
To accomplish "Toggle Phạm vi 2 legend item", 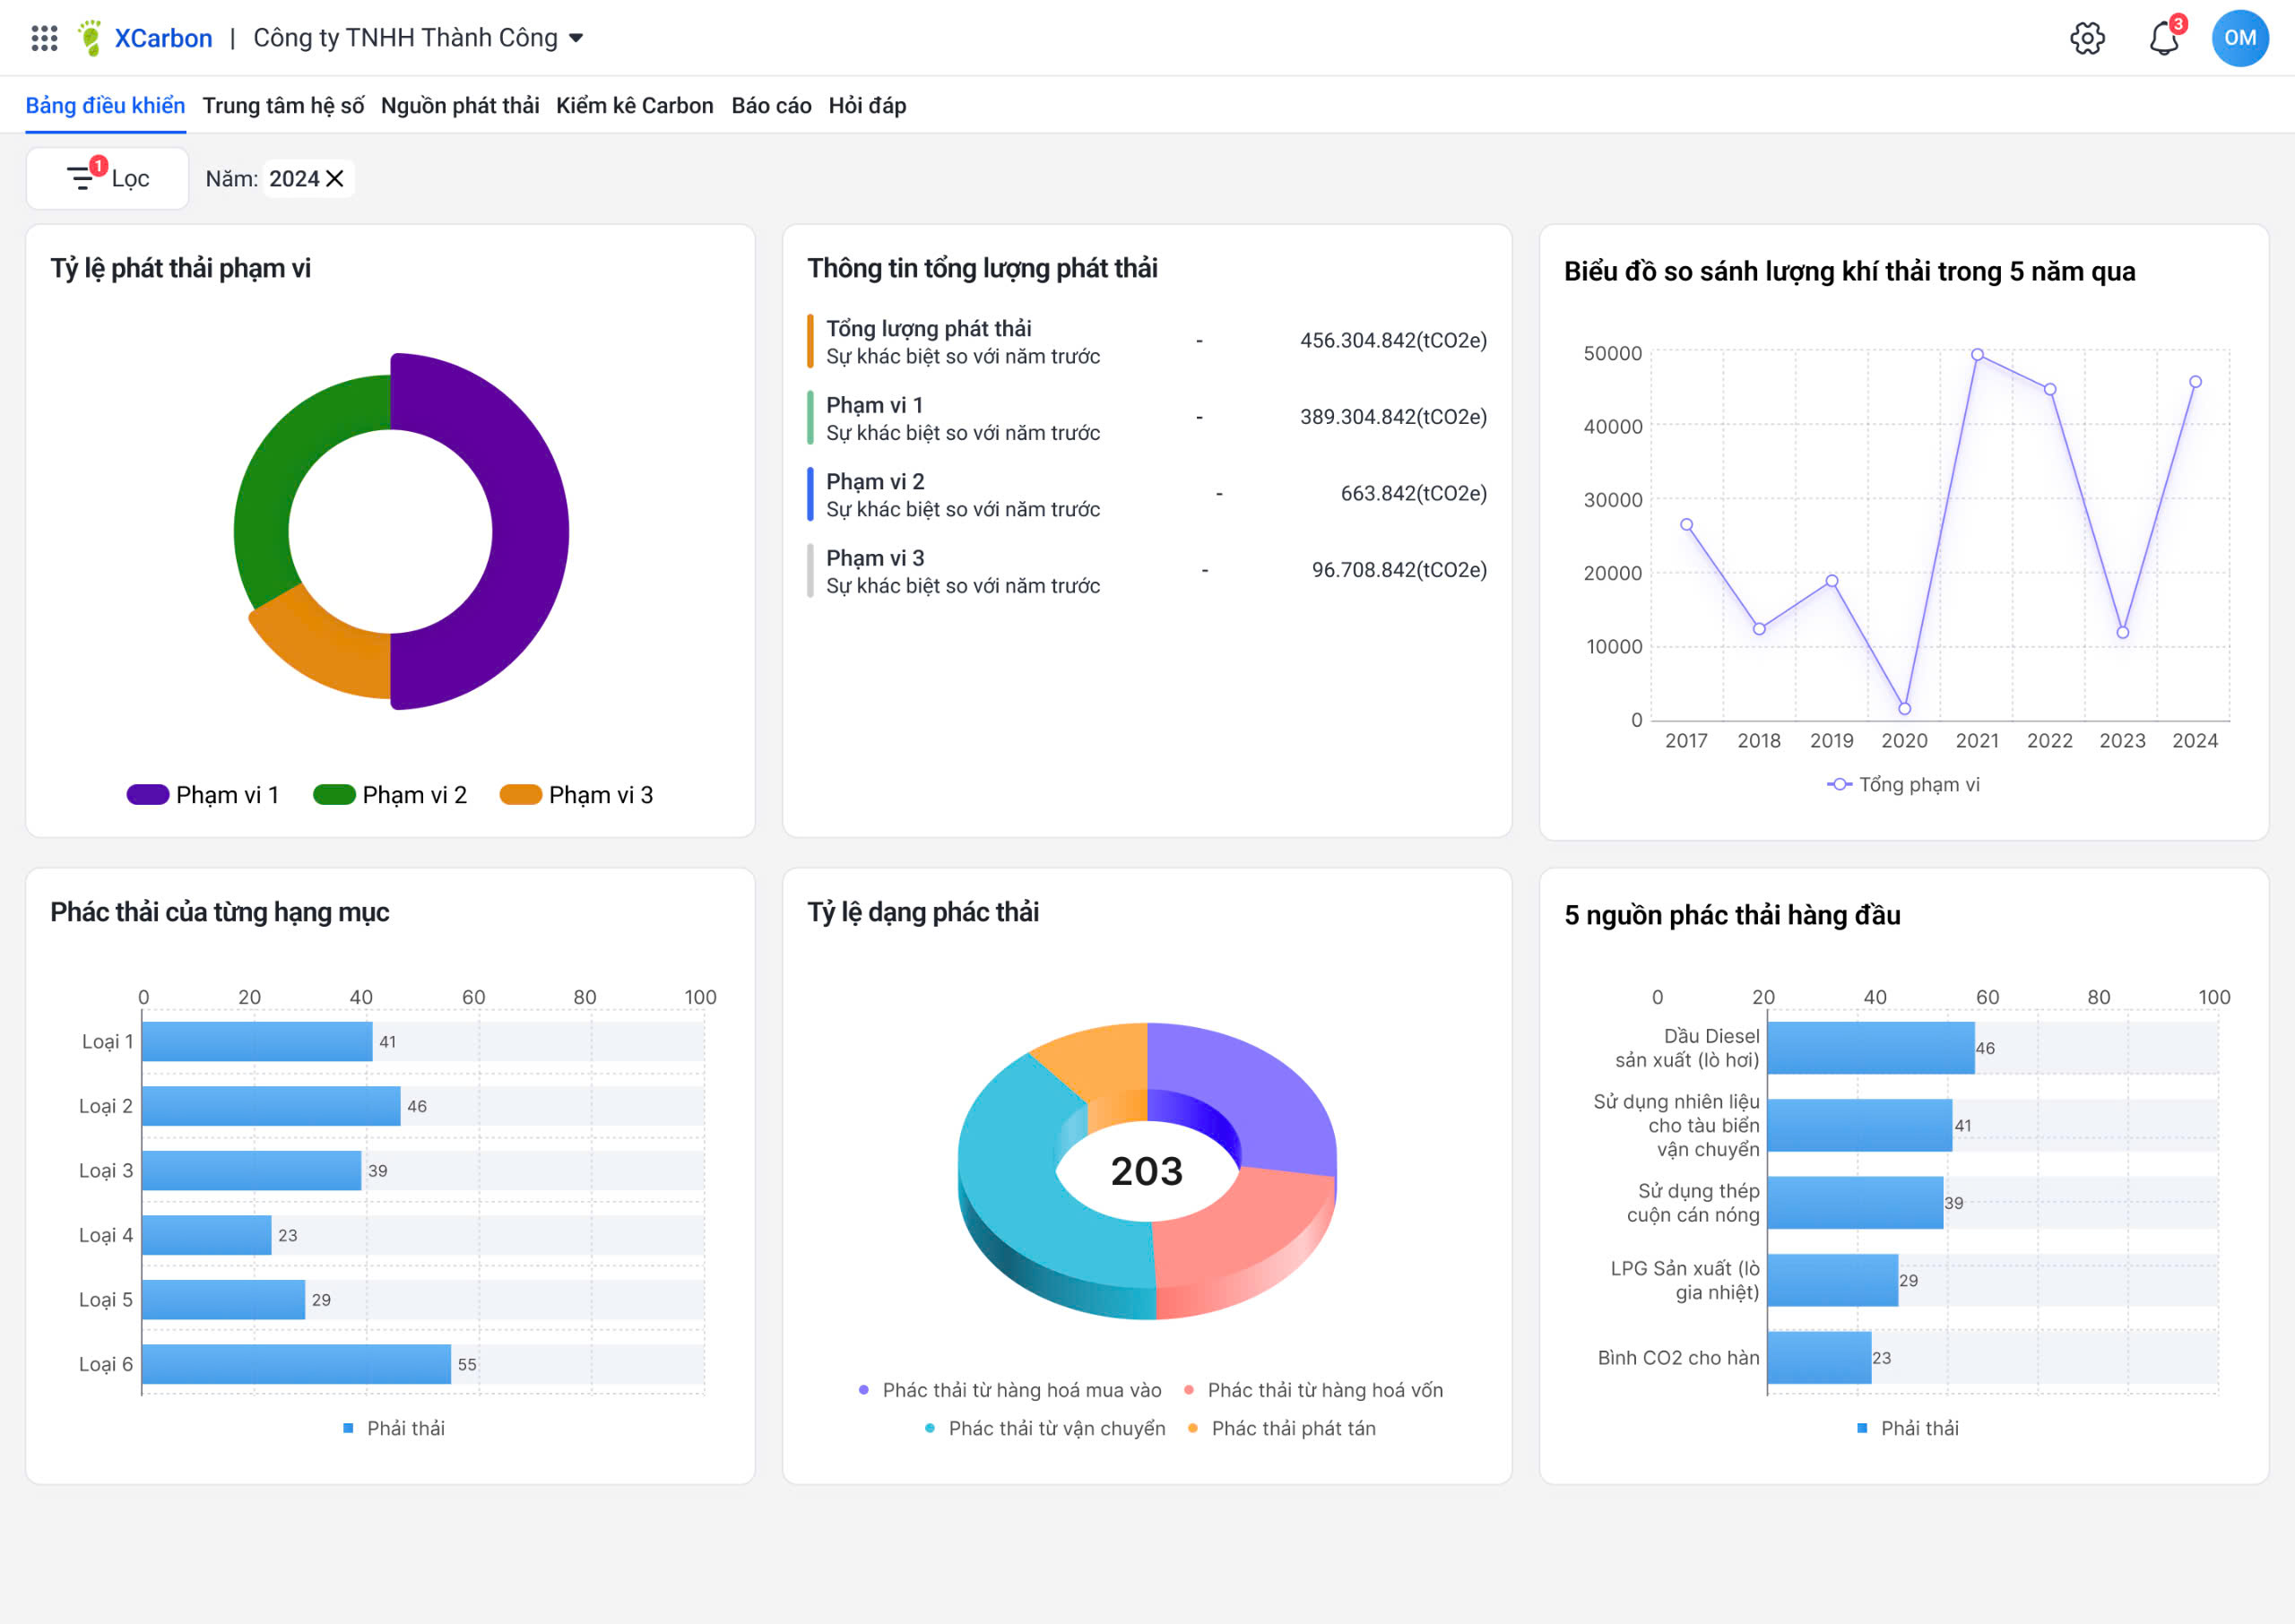I will coord(390,795).
